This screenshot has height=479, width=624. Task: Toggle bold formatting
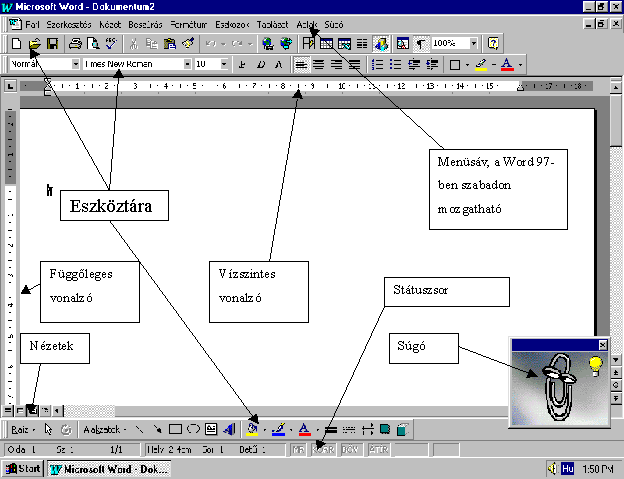pos(242,64)
